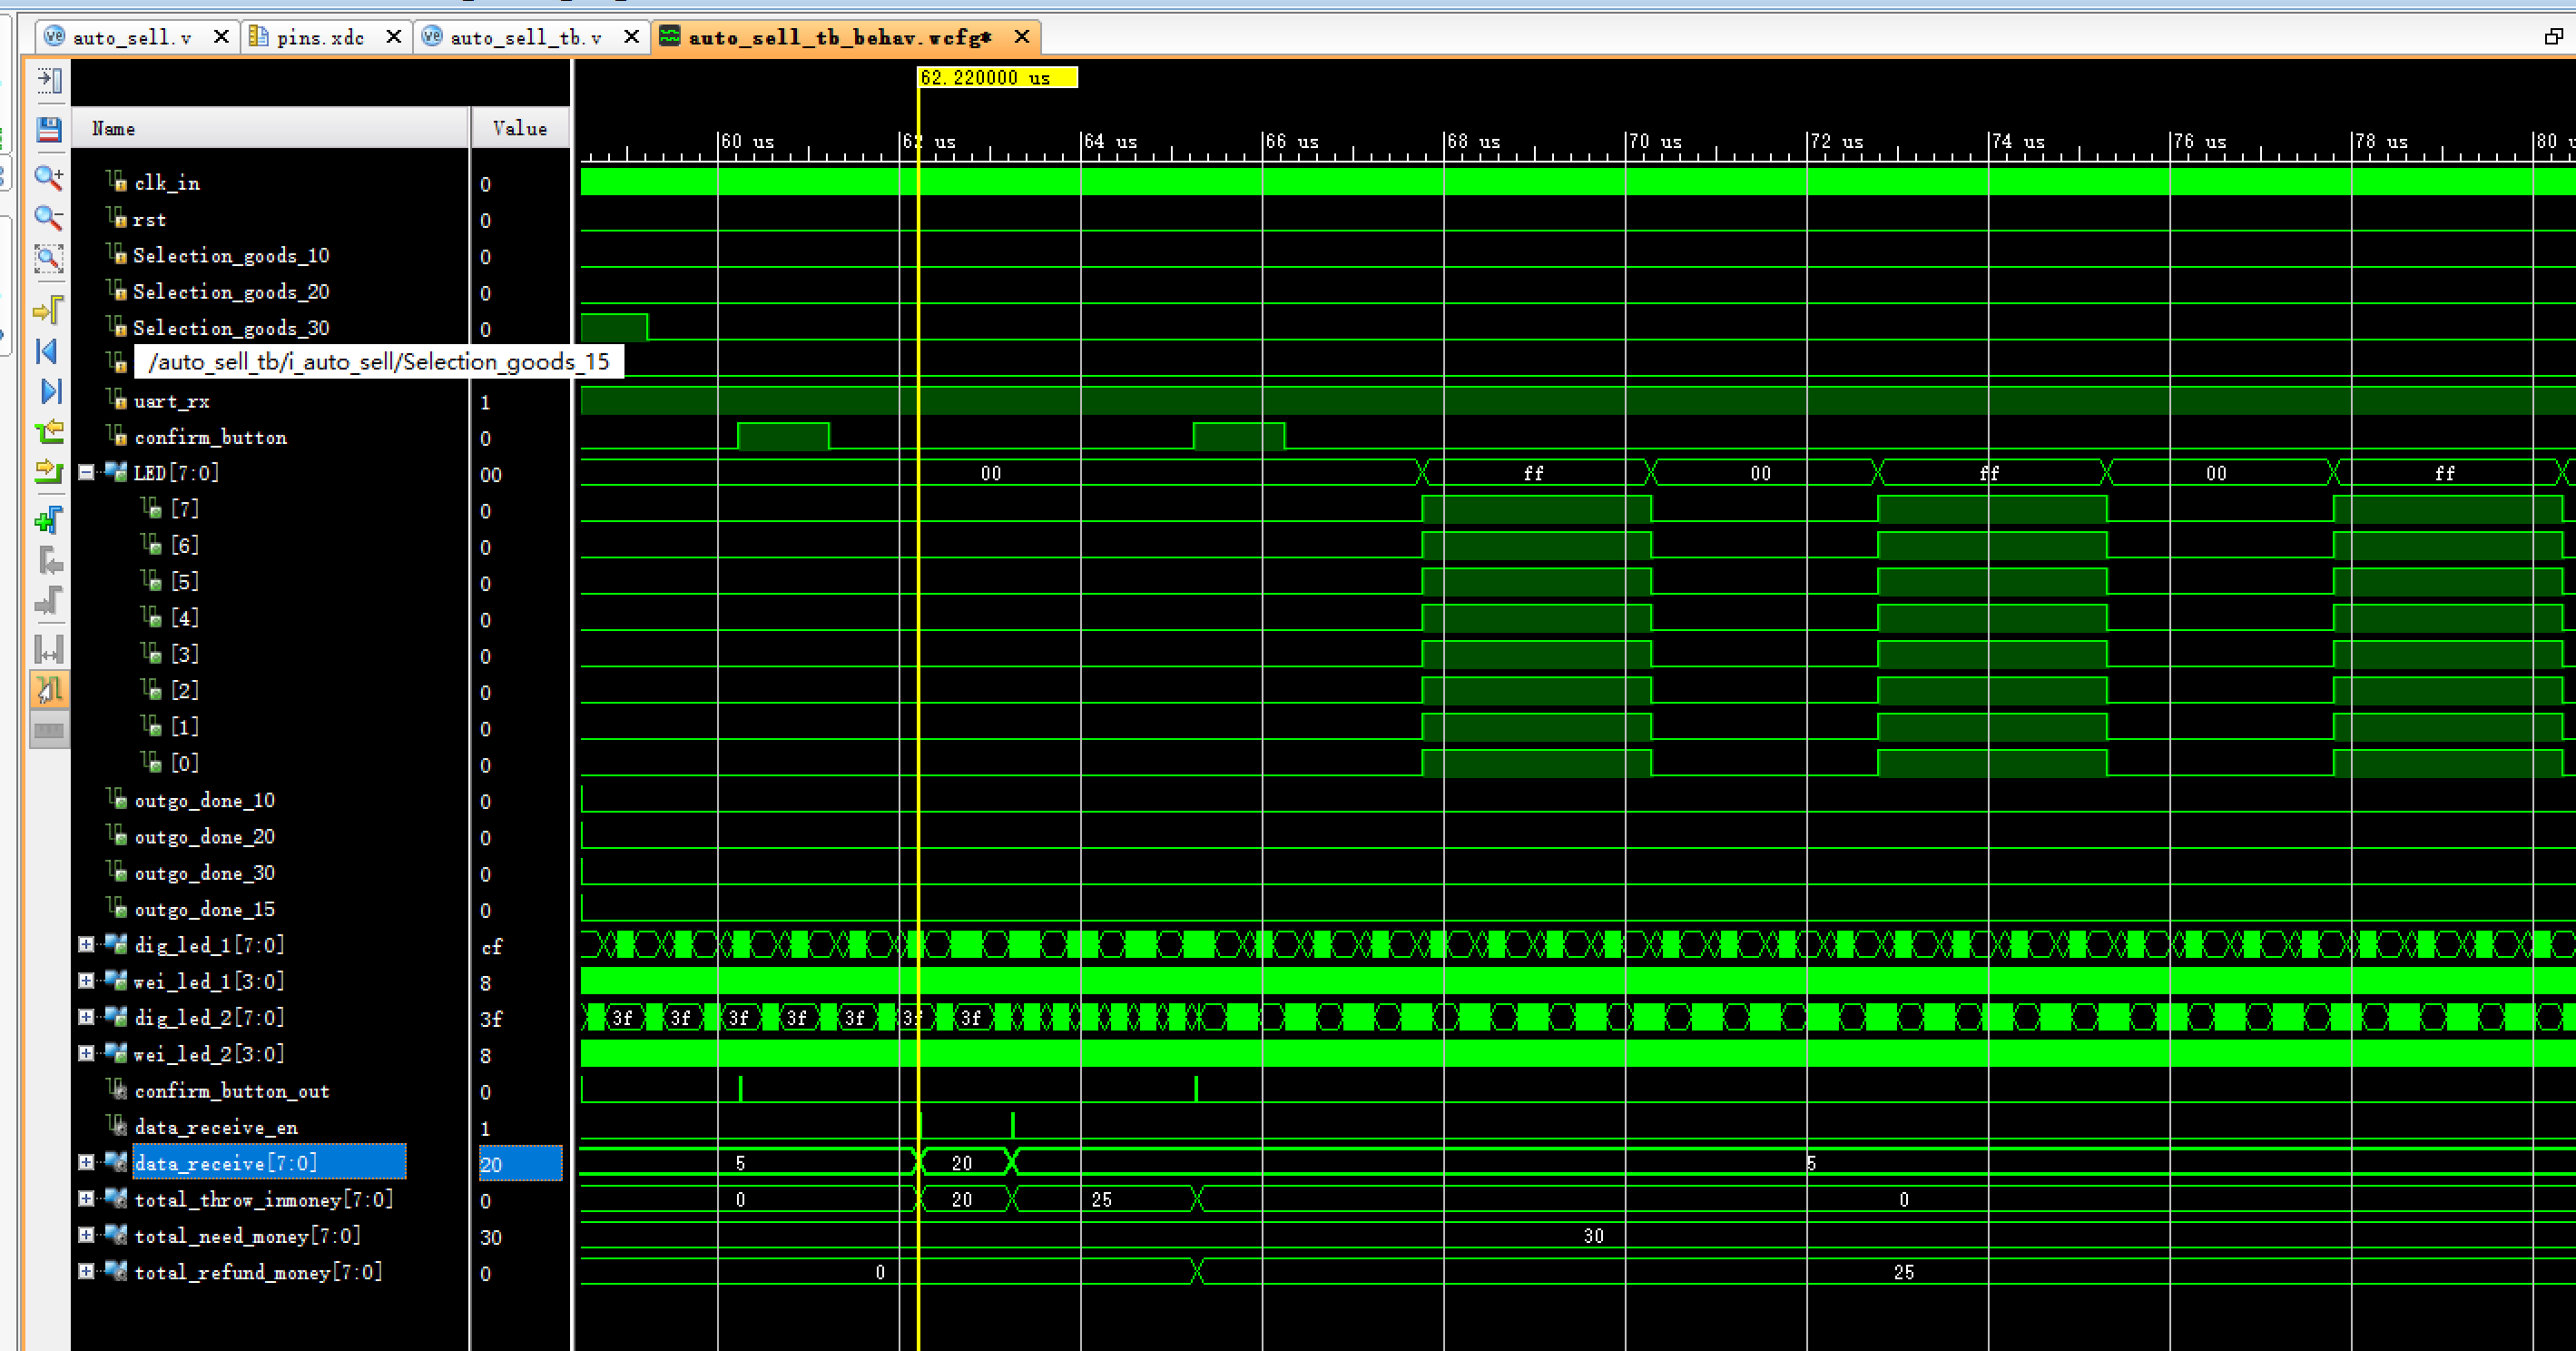Screen dimensions: 2576x1351
Task: Switch to the auto_sell.v tab
Action: pyautogui.click(x=132, y=37)
